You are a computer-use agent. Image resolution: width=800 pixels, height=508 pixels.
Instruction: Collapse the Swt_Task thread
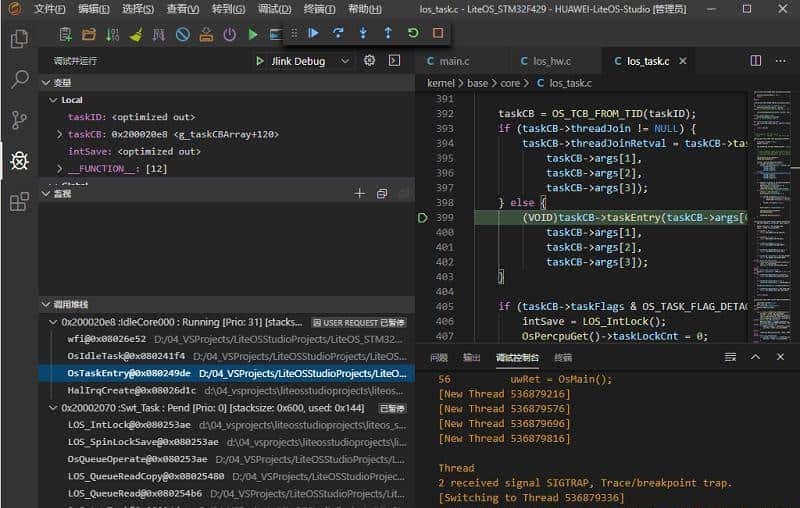53,408
